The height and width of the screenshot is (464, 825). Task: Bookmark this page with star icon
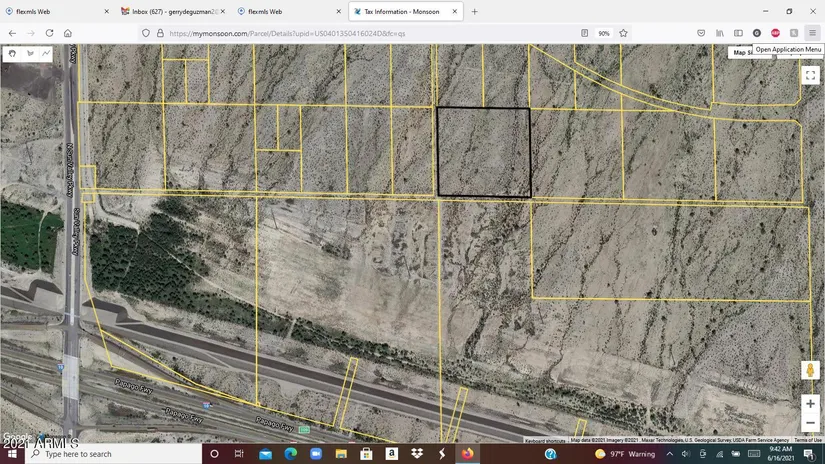click(623, 33)
